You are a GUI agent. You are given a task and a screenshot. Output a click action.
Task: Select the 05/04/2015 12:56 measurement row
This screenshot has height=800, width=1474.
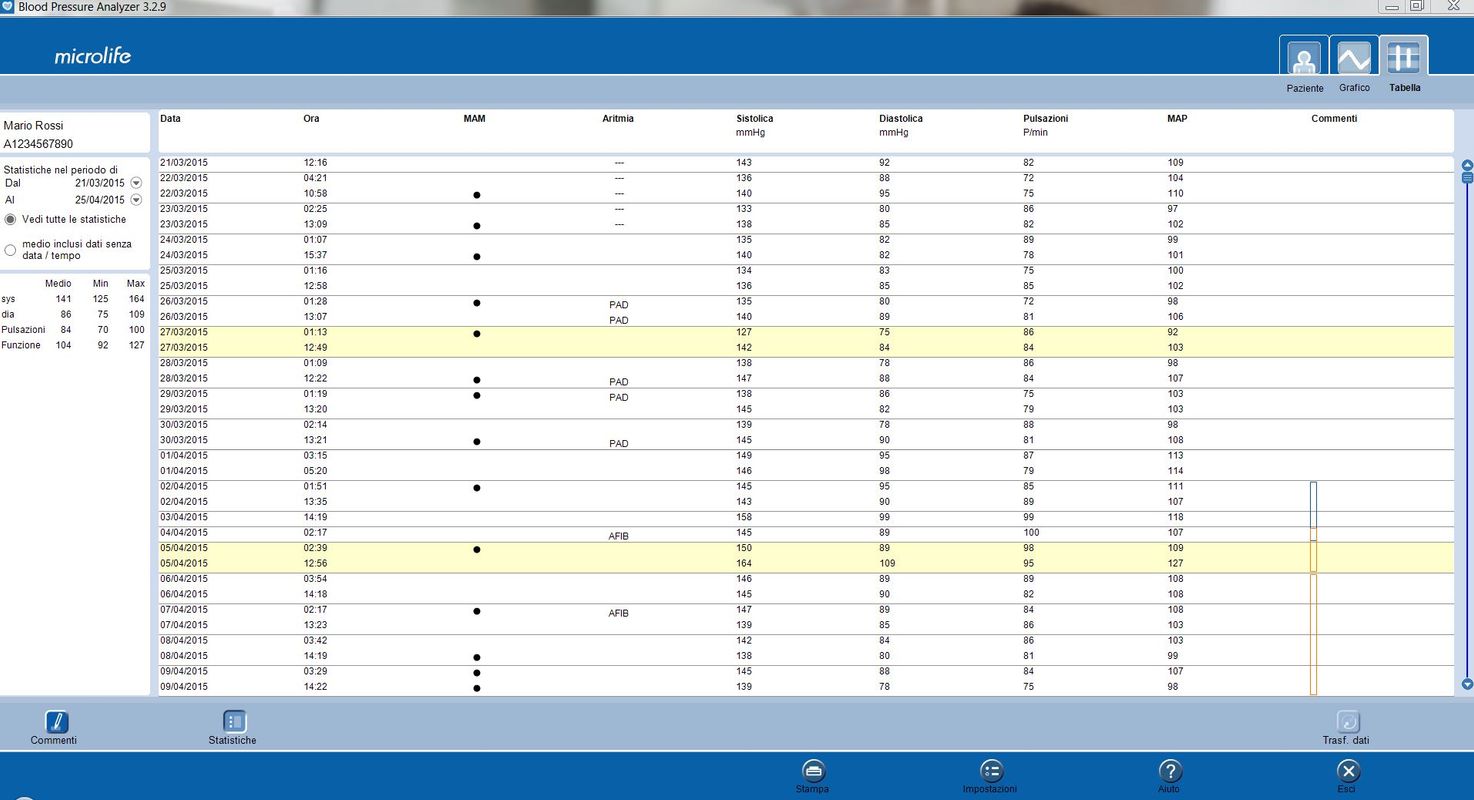tap(600, 564)
